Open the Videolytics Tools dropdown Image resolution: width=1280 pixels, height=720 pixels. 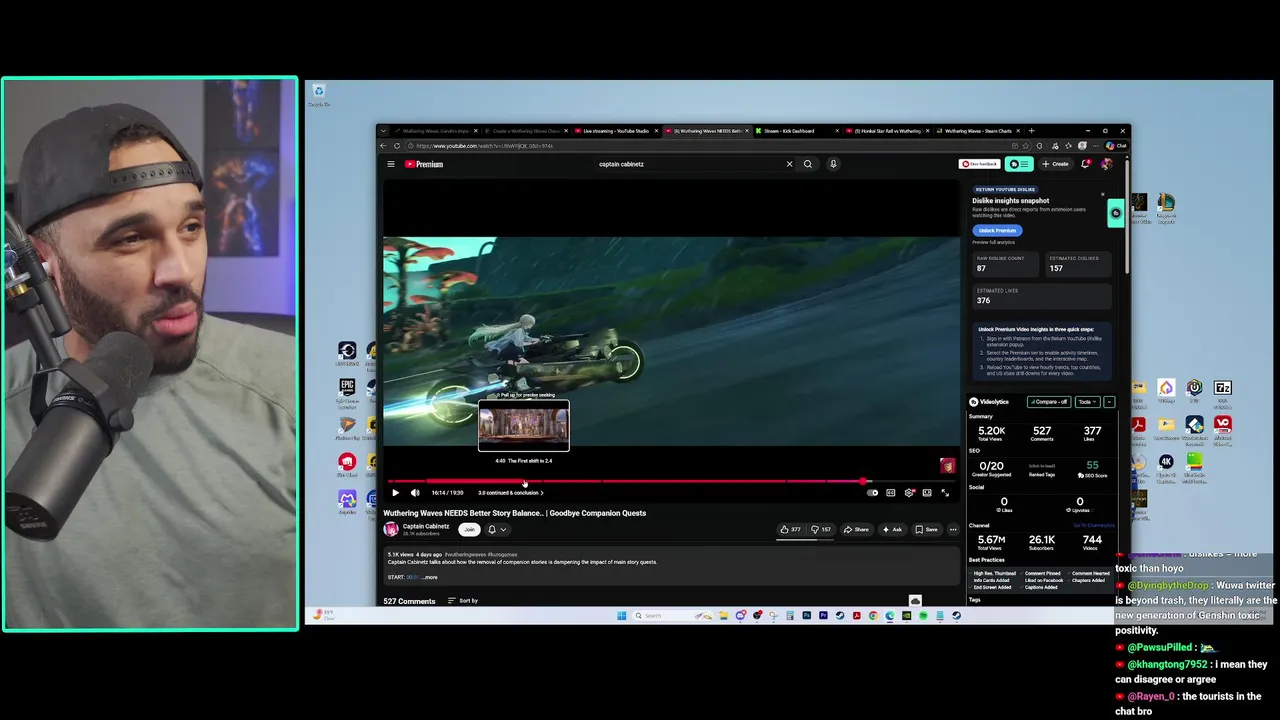tap(1086, 402)
